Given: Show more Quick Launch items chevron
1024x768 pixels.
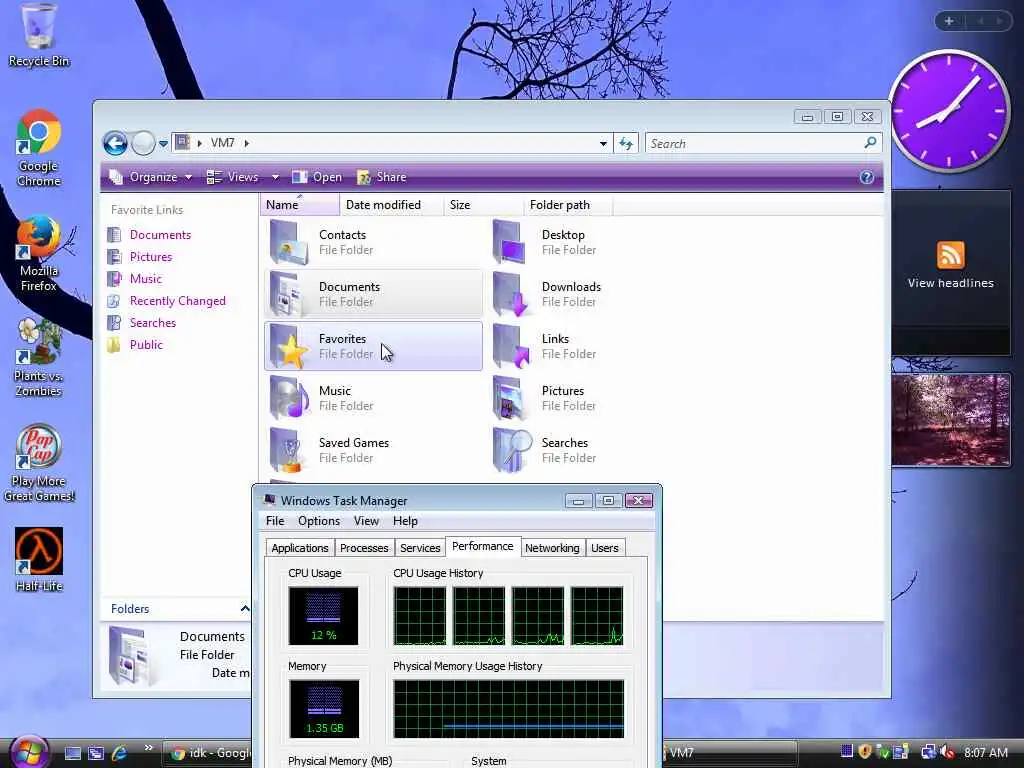Looking at the screenshot, I should click(148, 748).
